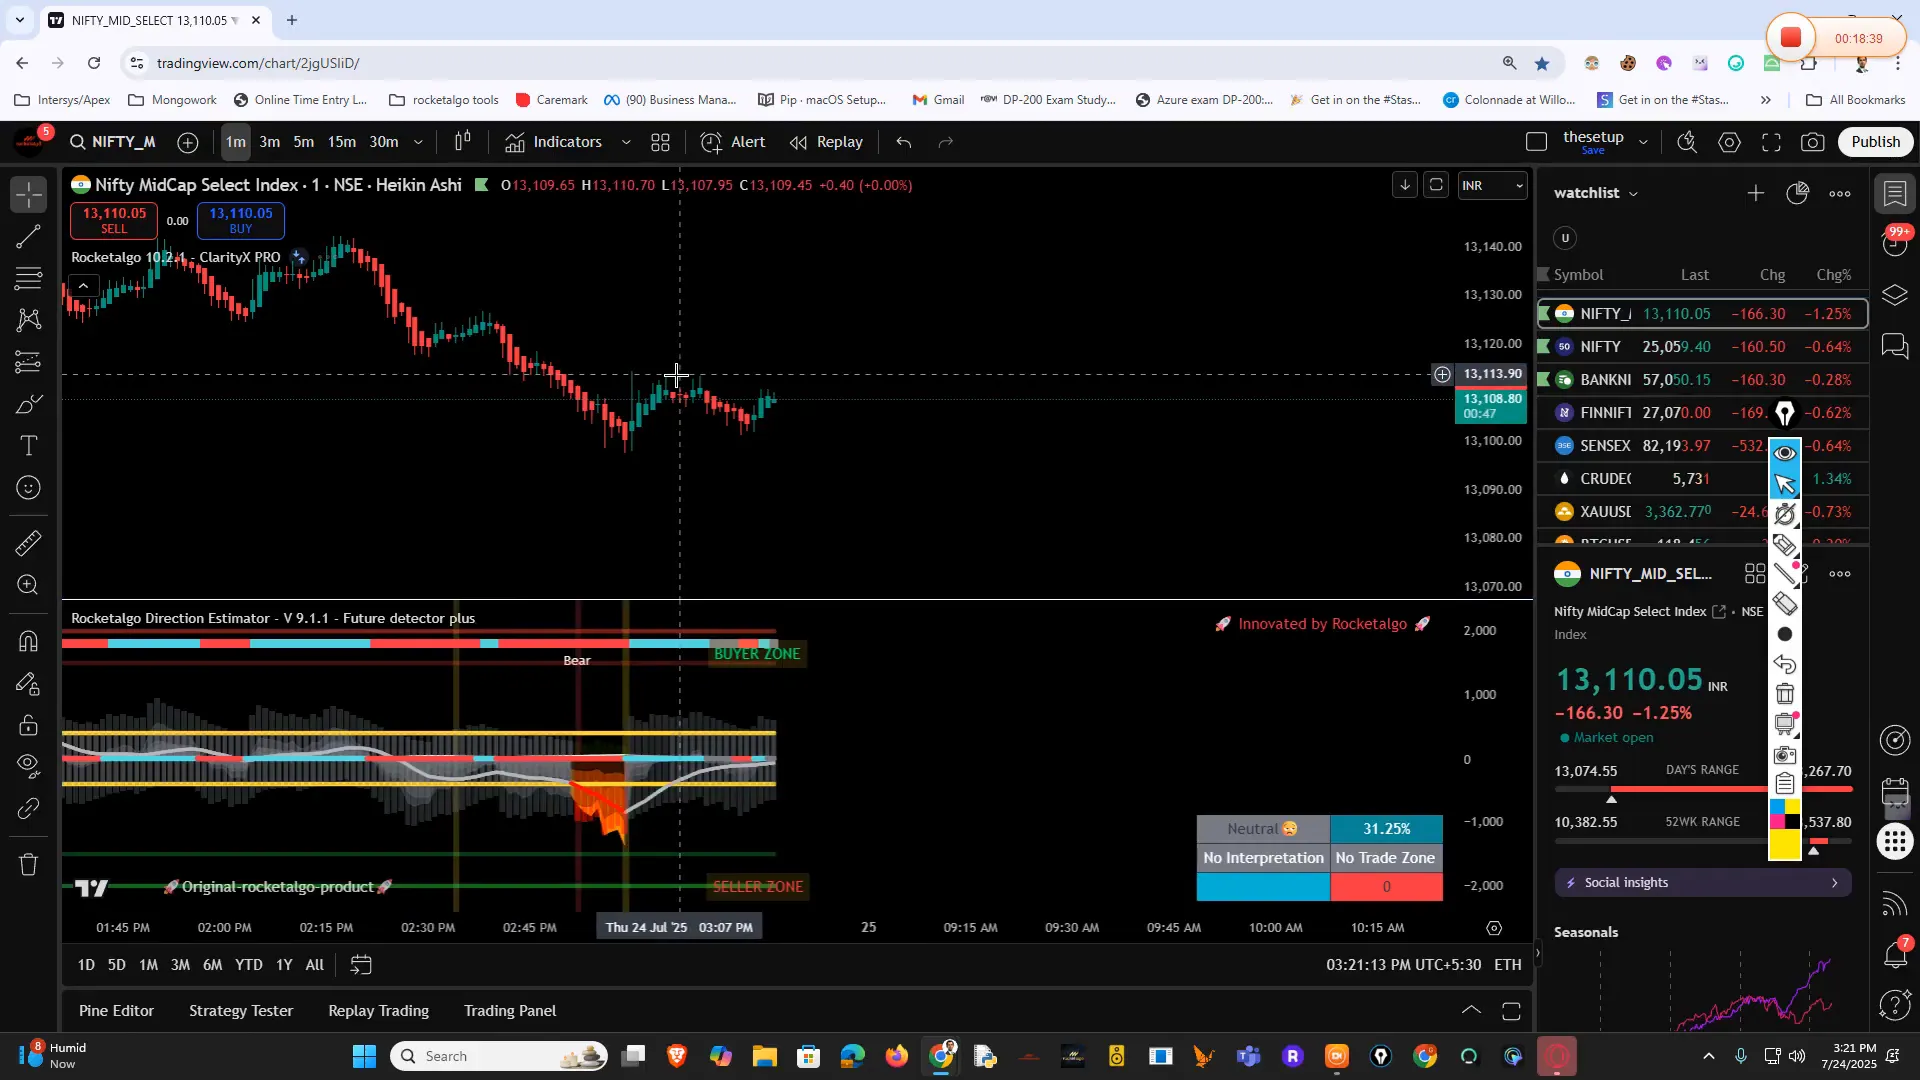The image size is (1920, 1080).
Task: Click the BUY 13,110.05 button
Action: (240, 220)
